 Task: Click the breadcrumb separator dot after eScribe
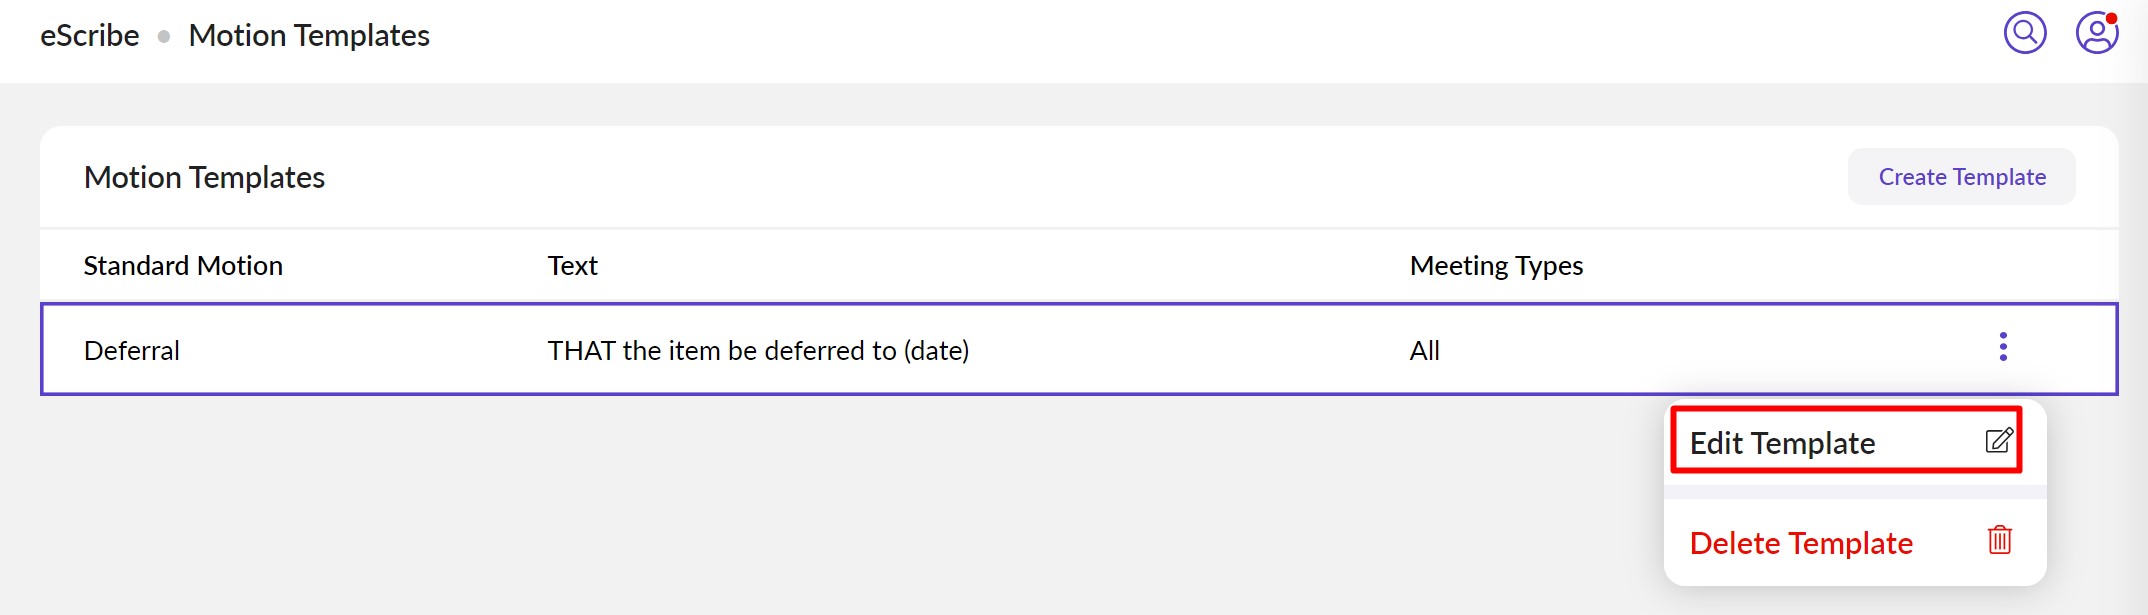click(164, 36)
